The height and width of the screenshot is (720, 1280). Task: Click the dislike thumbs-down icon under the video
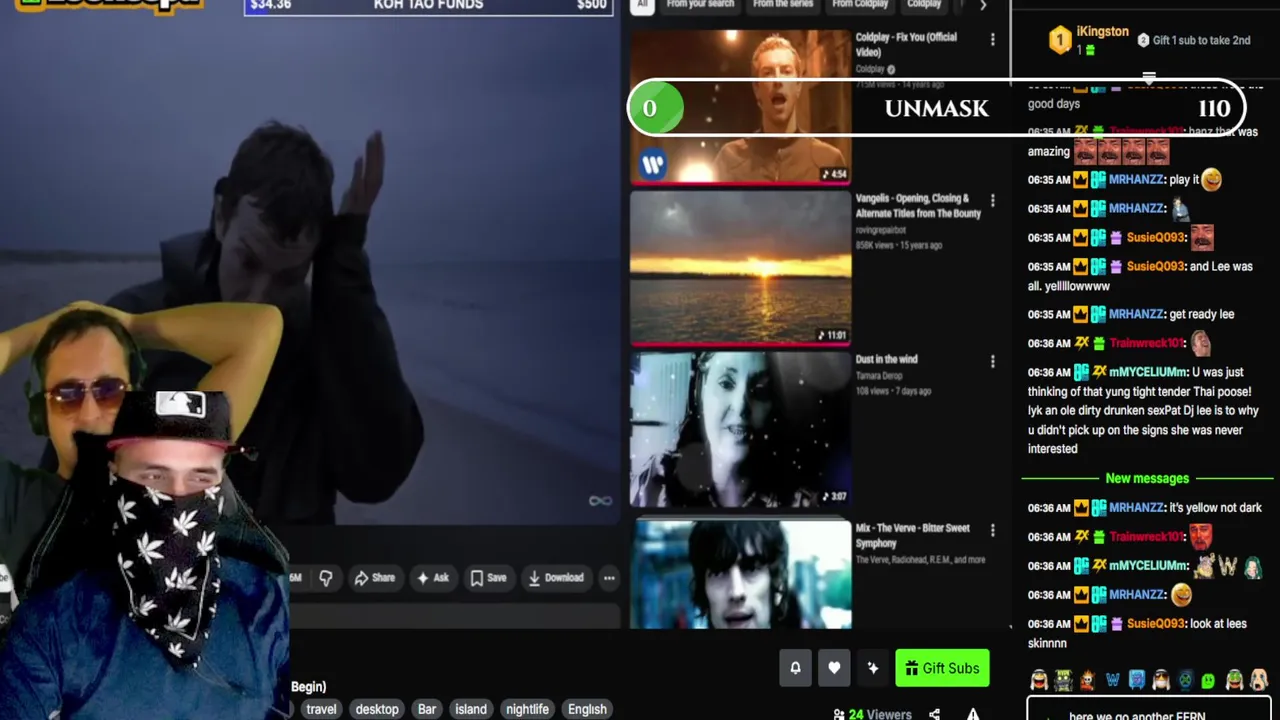click(326, 578)
